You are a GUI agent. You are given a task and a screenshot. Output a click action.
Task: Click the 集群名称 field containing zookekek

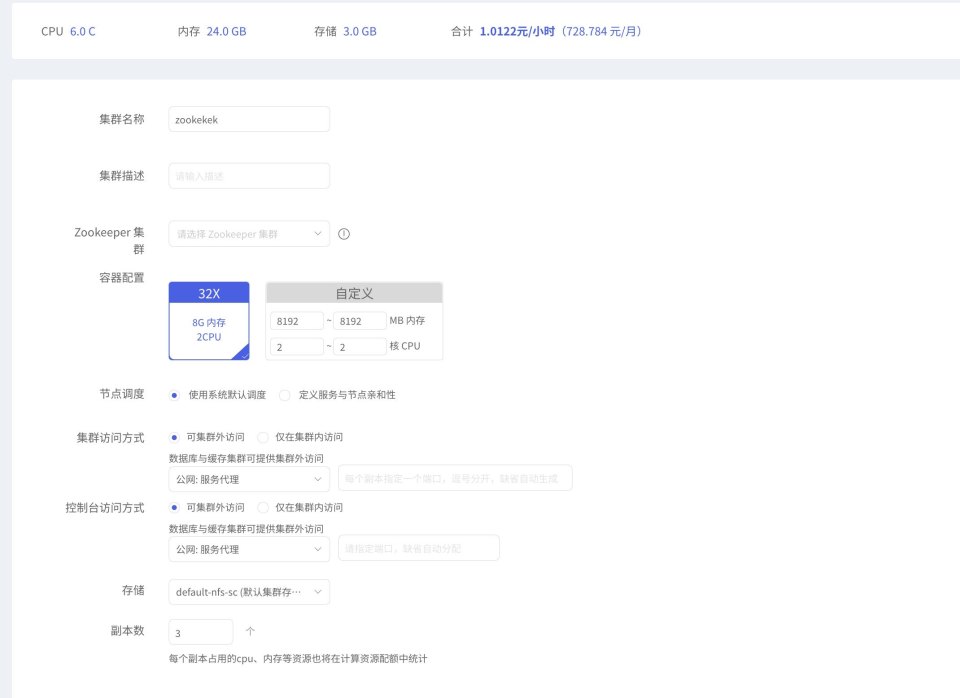pos(249,119)
